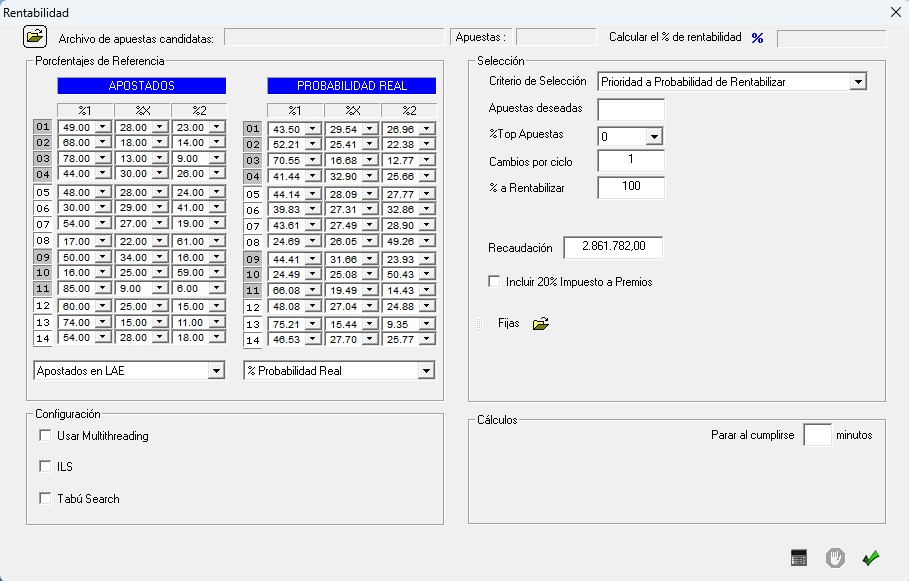Click the Recaudación amount field

point(613,247)
